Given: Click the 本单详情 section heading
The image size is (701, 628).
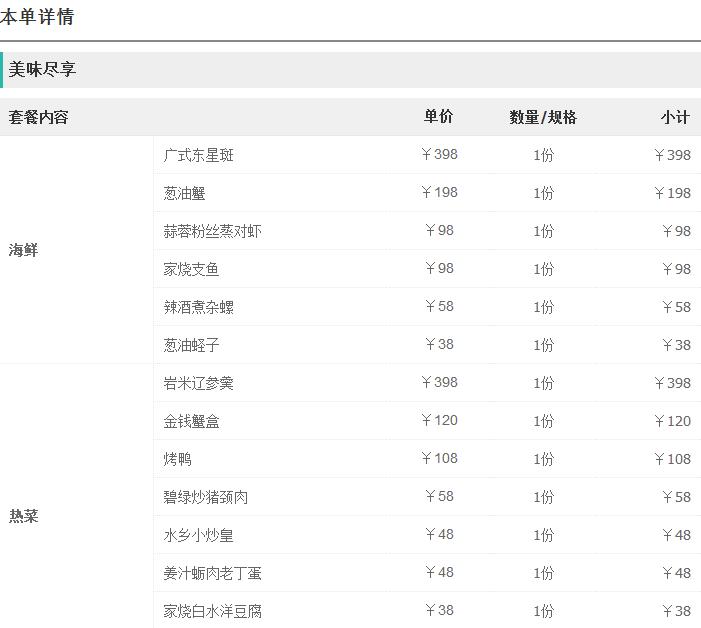Looking at the screenshot, I should pos(37,17).
